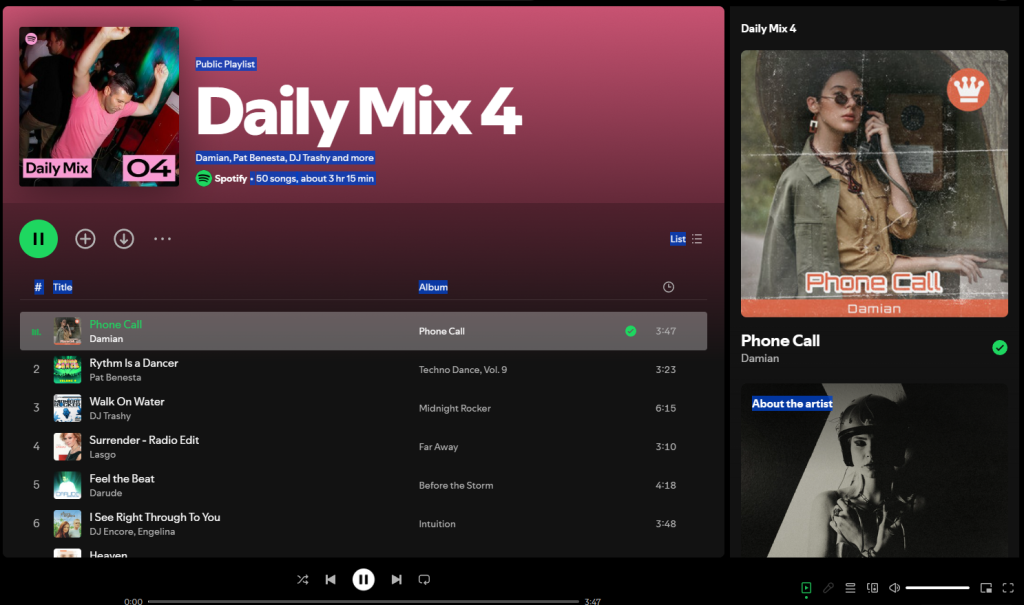Viewport: 1024px width, 605px height.
Task: Open the Techno Dance, Vol. 9 album
Action: 463,370
